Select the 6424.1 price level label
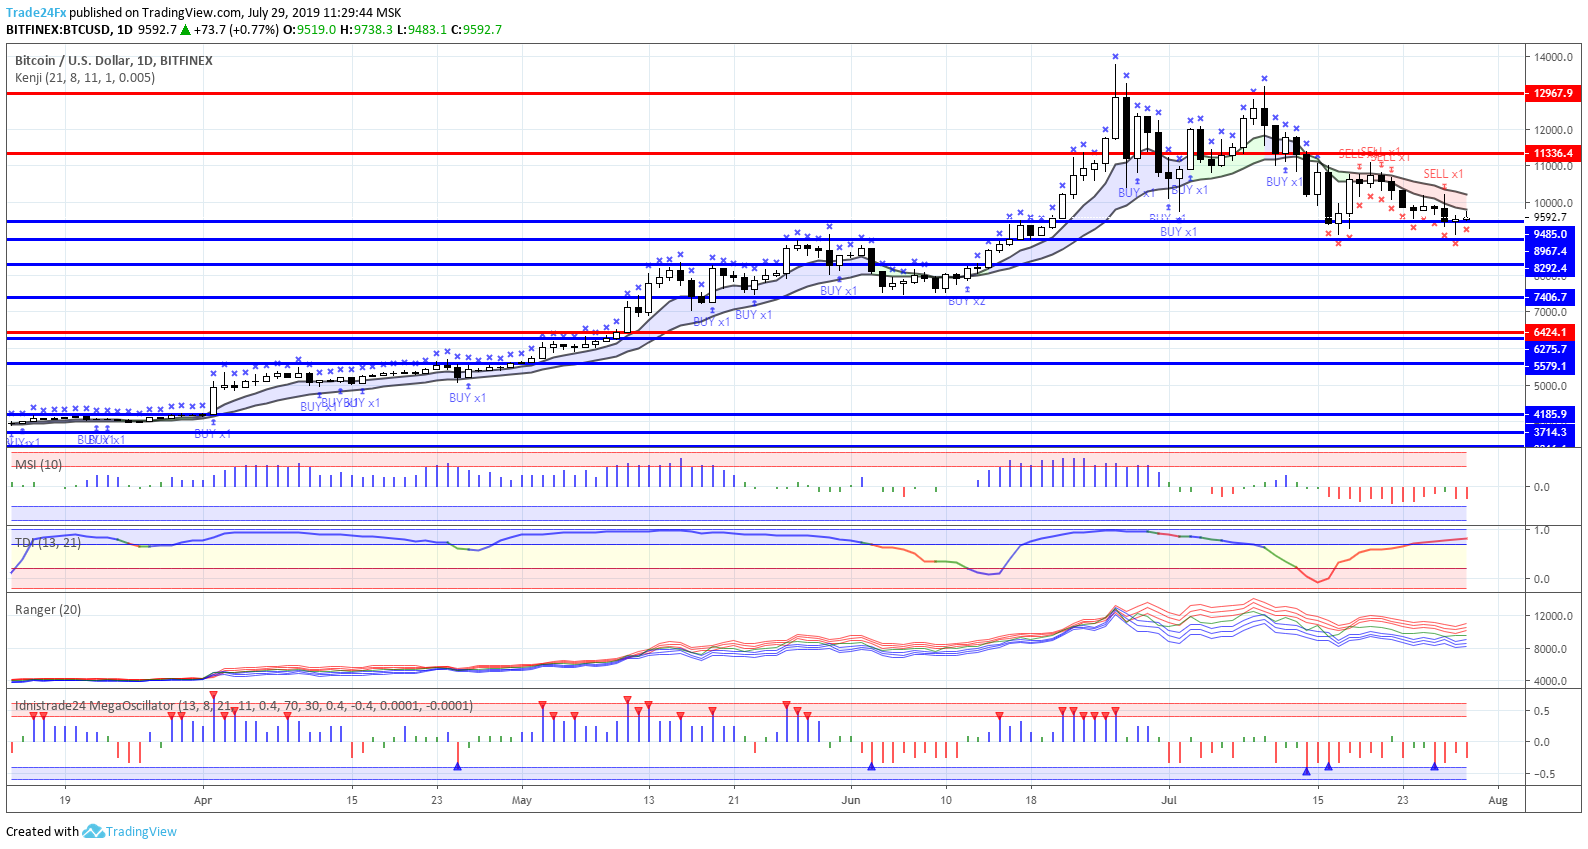The width and height of the screenshot is (1588, 849). pos(1551,332)
